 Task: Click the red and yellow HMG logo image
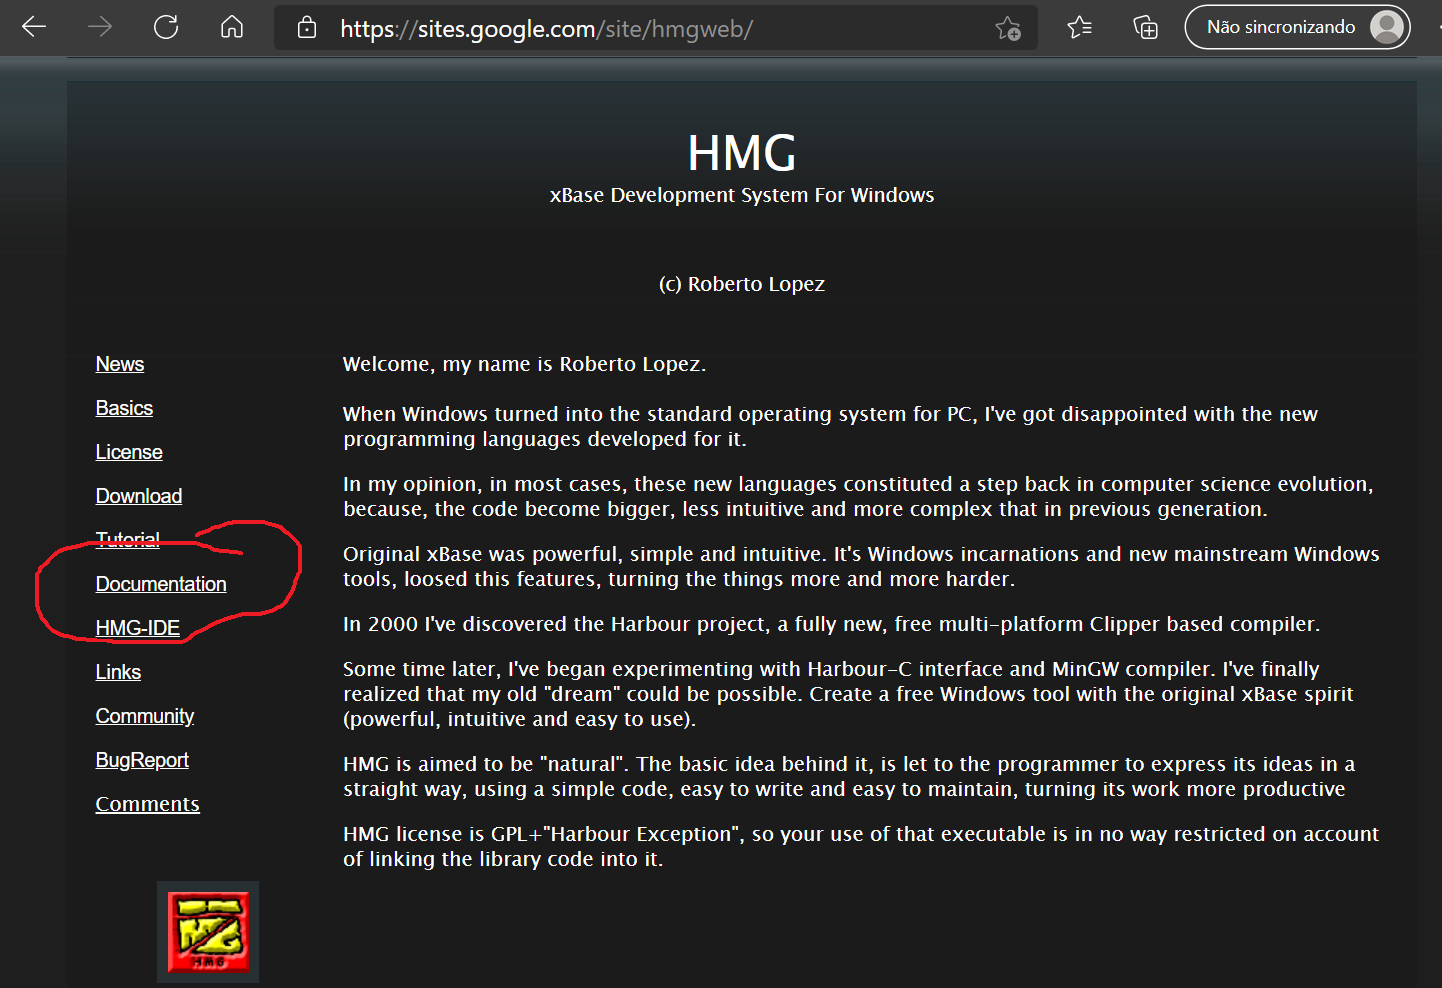[208, 932]
